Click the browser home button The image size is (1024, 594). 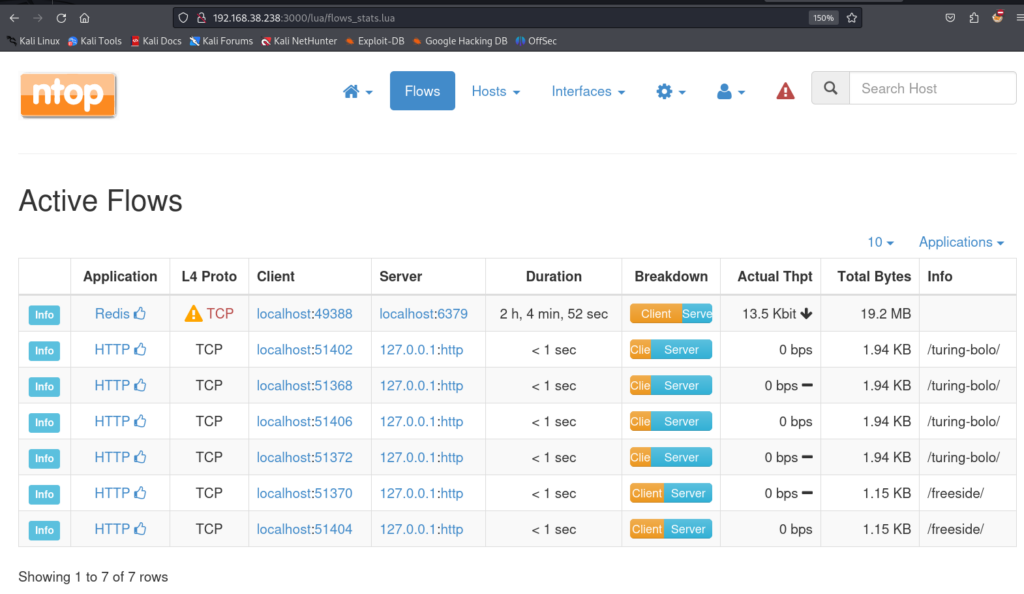[x=84, y=18]
